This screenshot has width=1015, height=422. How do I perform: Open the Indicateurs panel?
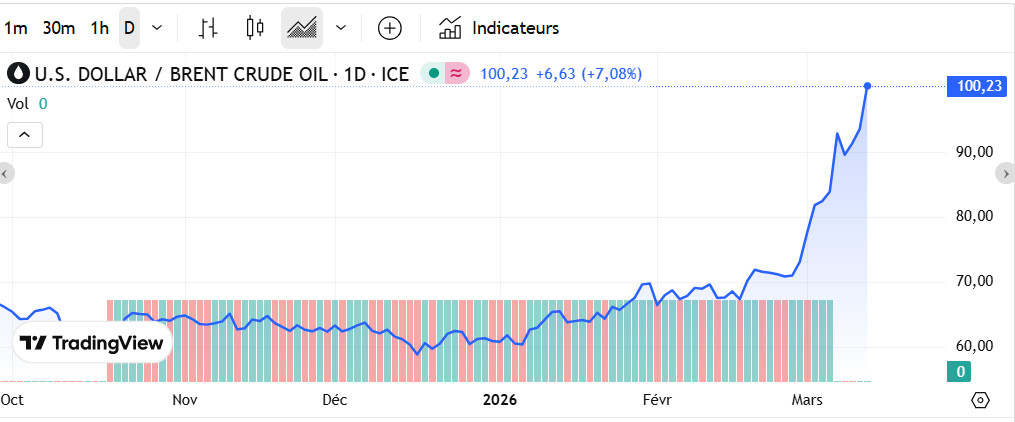coord(499,28)
